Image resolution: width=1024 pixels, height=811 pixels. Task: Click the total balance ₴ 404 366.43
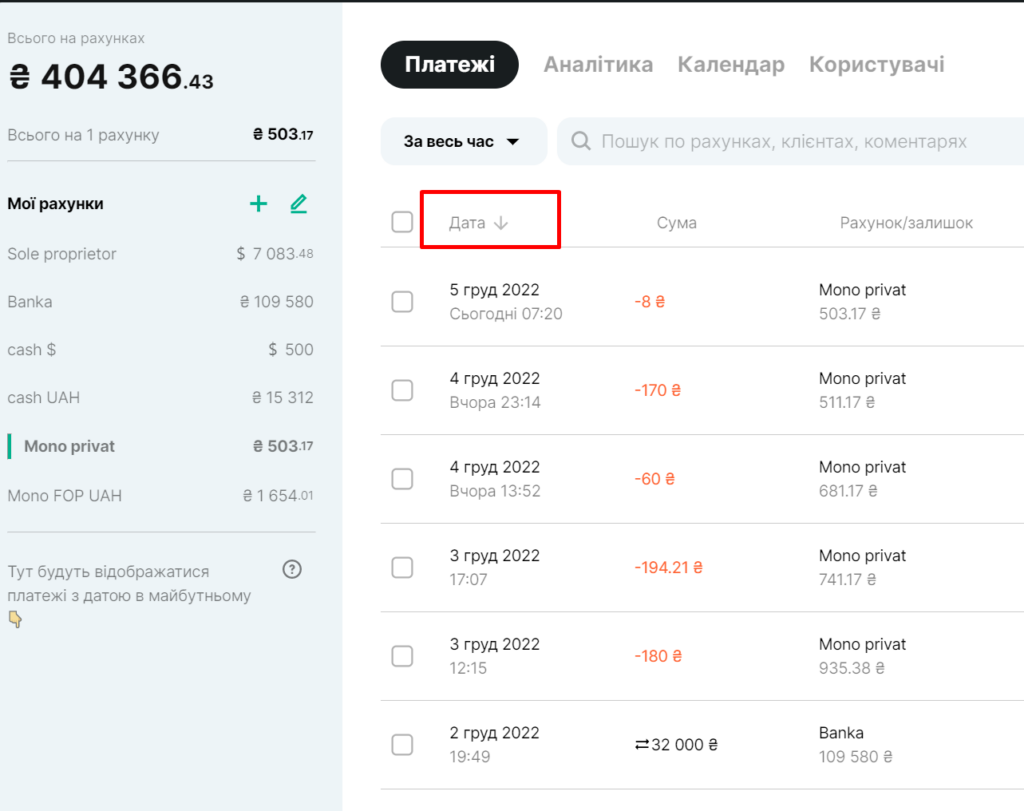(110, 77)
